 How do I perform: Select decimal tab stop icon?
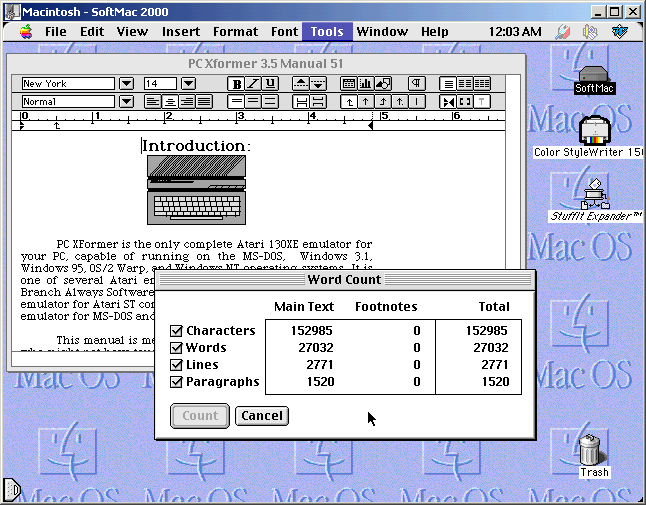[x=400, y=101]
